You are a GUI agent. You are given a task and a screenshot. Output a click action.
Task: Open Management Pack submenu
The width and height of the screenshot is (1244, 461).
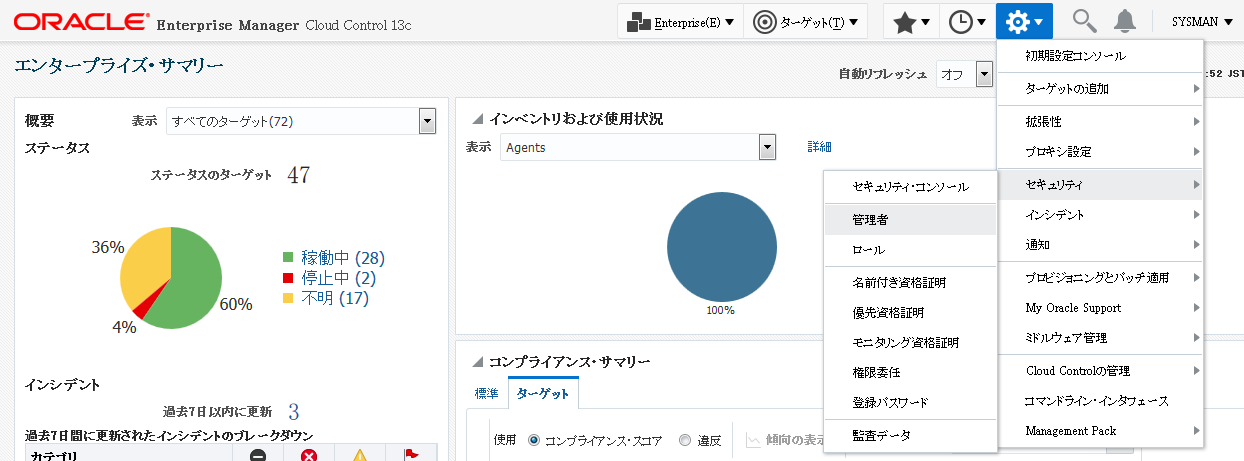1100,431
